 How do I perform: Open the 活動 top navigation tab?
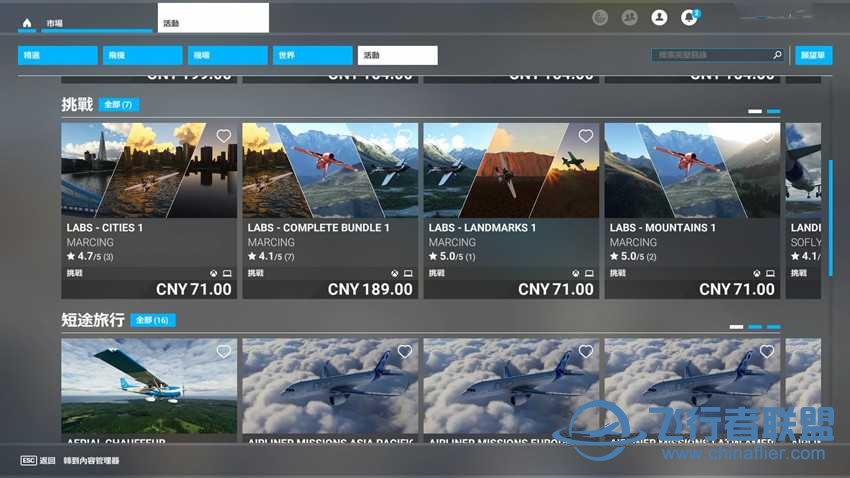(213, 18)
